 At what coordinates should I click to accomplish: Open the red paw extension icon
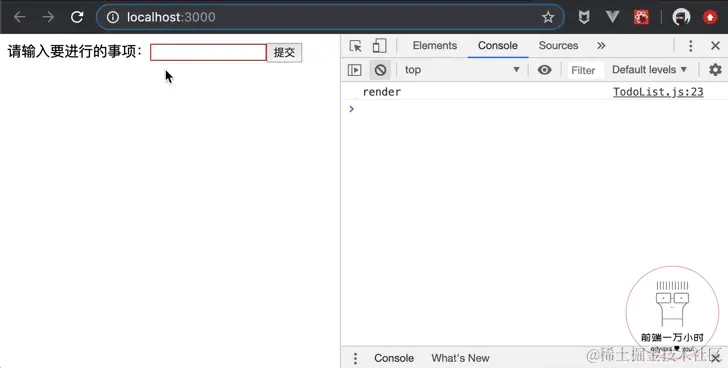point(641,17)
